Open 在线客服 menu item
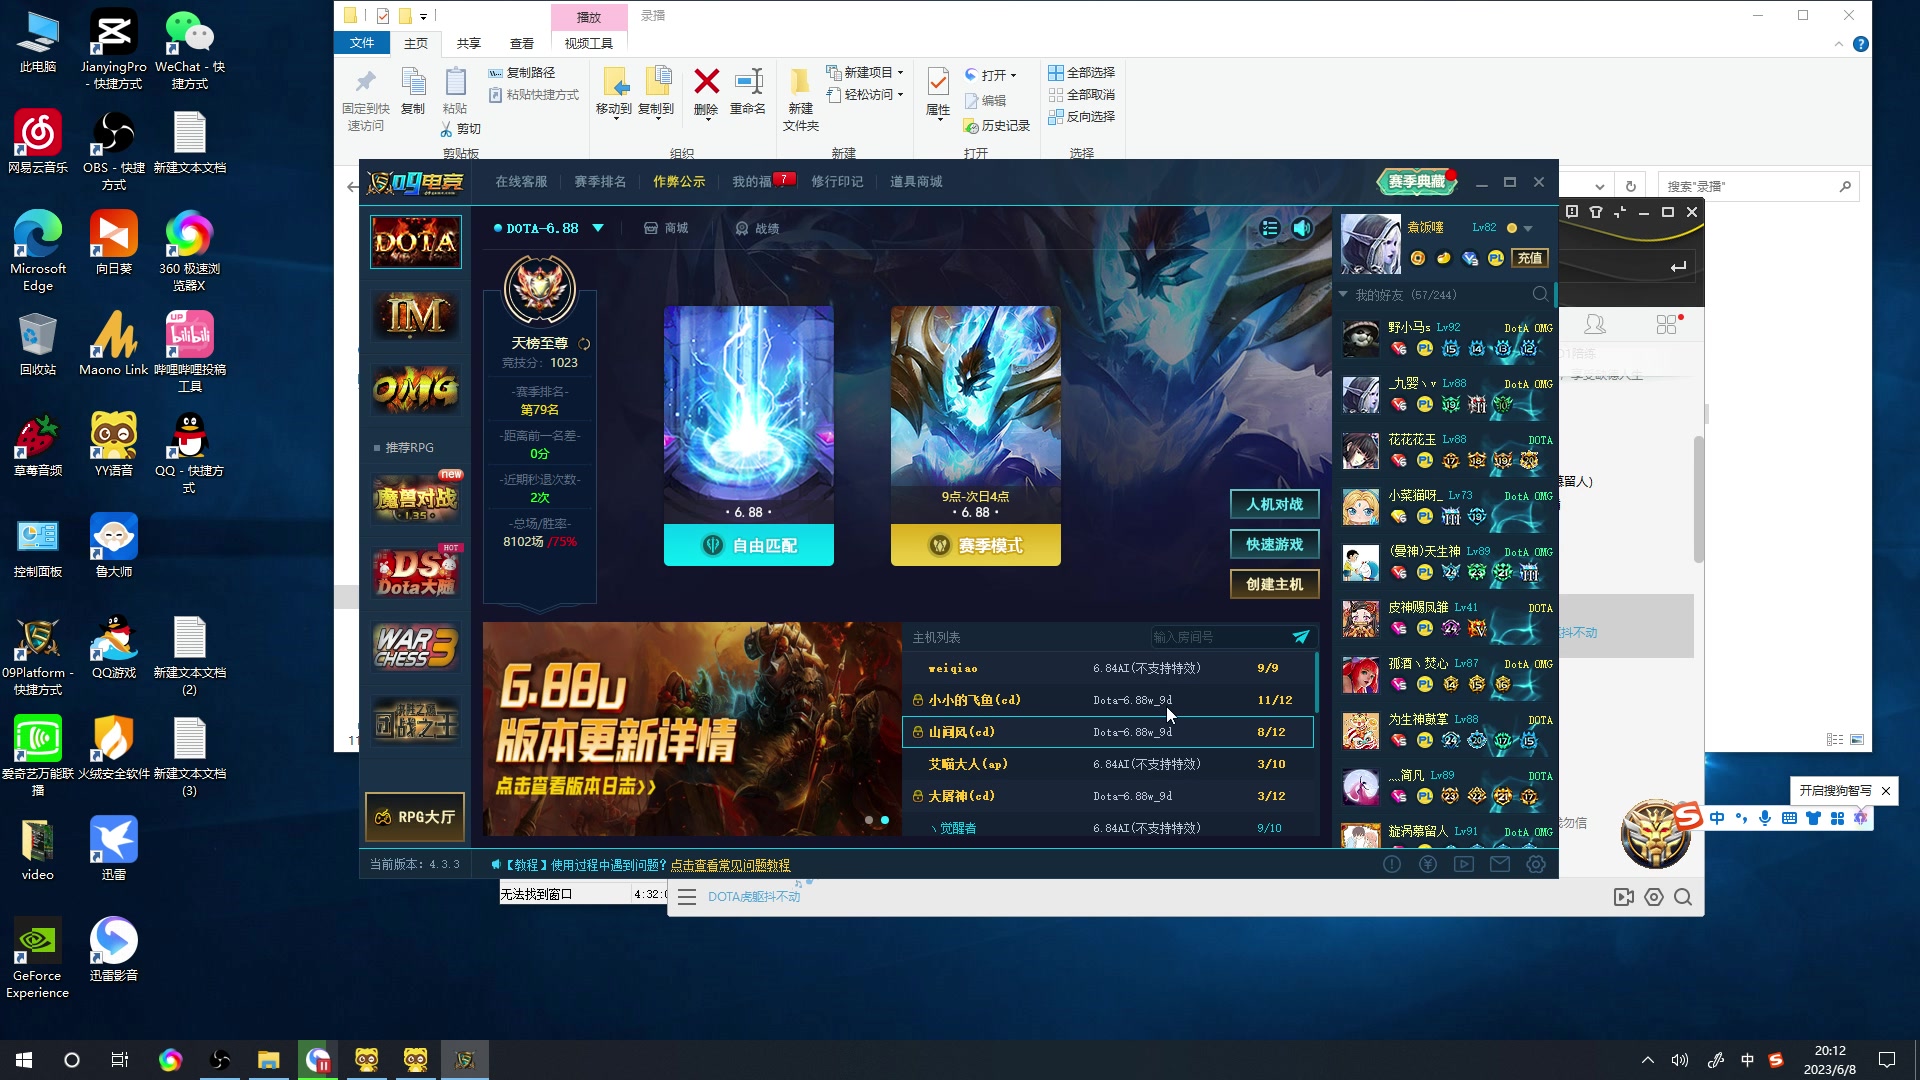This screenshot has width=1920, height=1080. click(x=521, y=182)
